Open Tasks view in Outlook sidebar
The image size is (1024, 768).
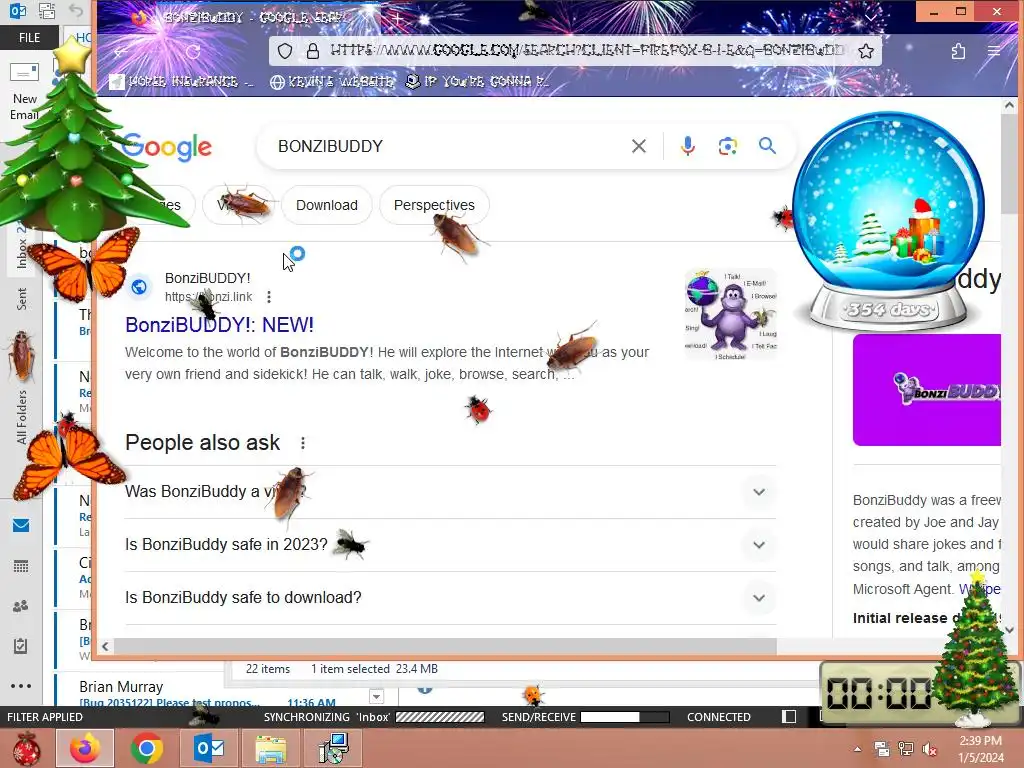pyautogui.click(x=21, y=646)
